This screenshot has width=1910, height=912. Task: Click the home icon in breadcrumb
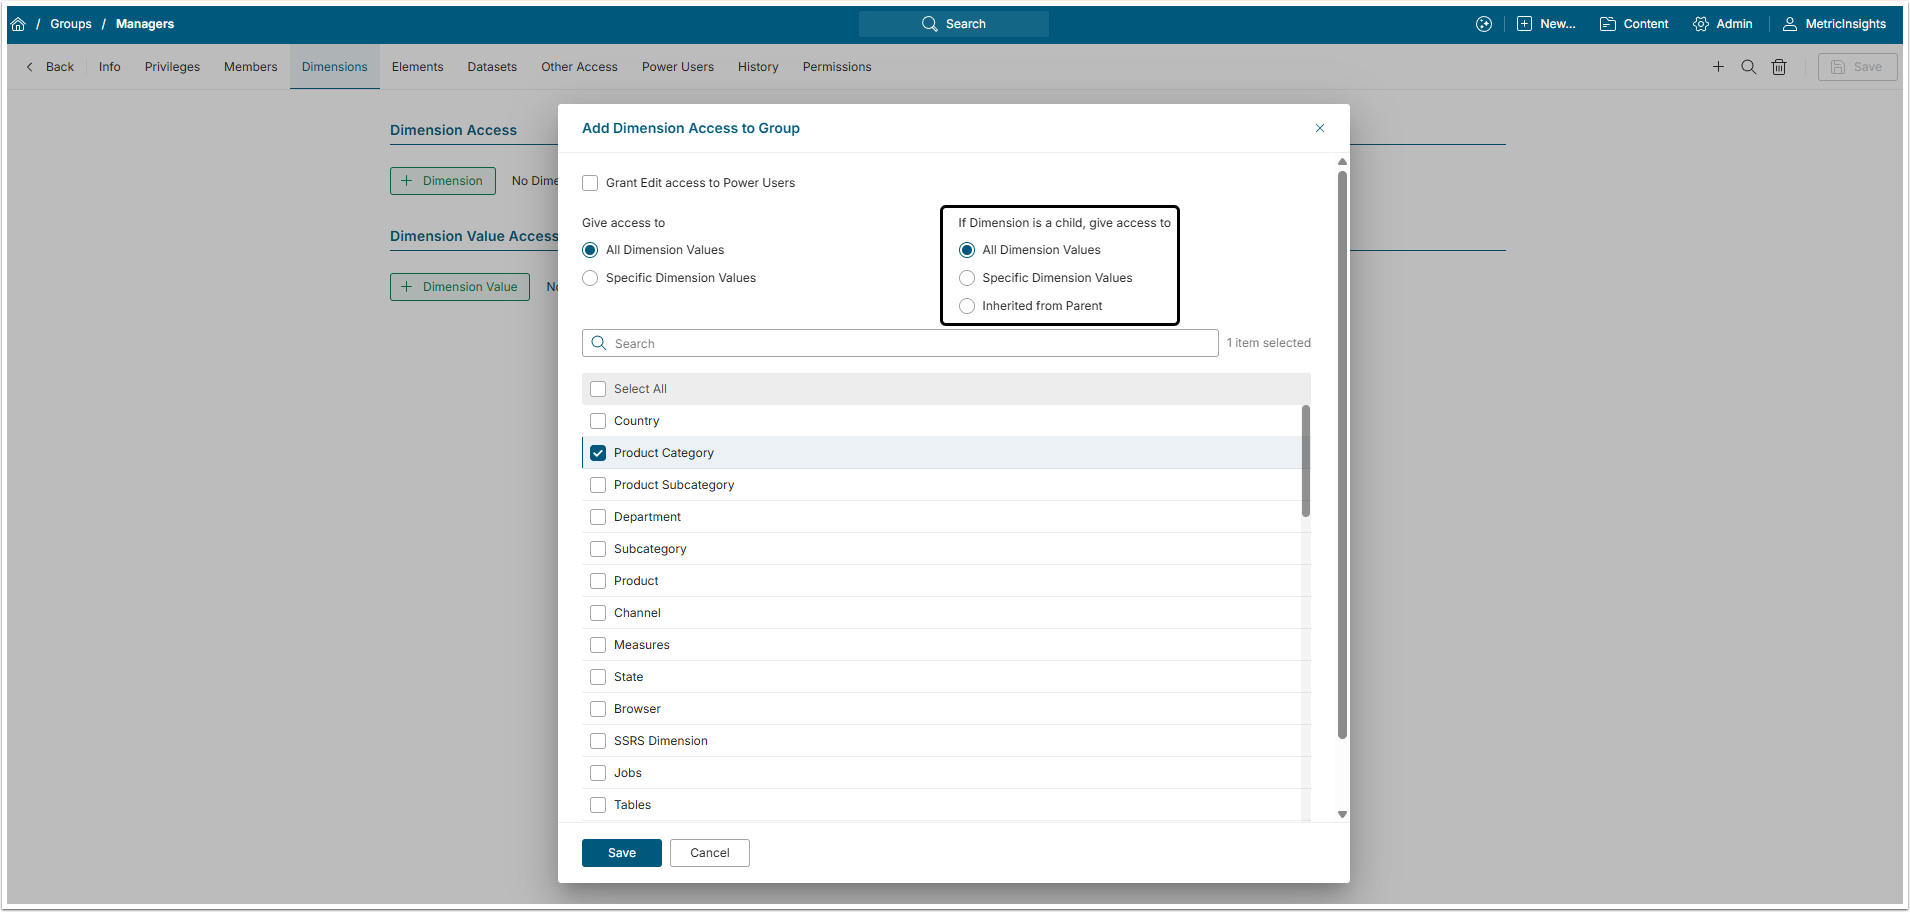18,24
